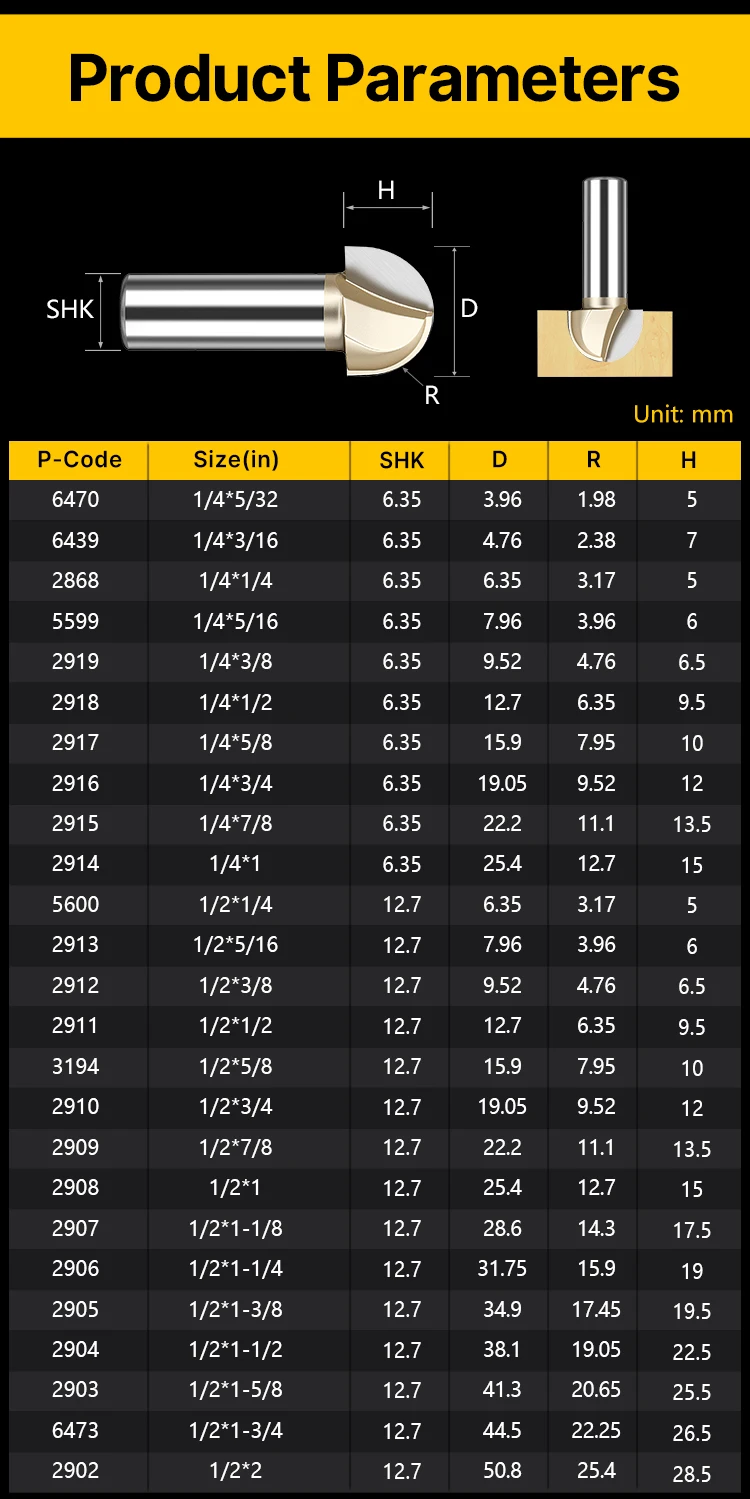Select P-Code 3194 cell
The image size is (750, 1499).
pyautogui.click(x=76, y=1066)
